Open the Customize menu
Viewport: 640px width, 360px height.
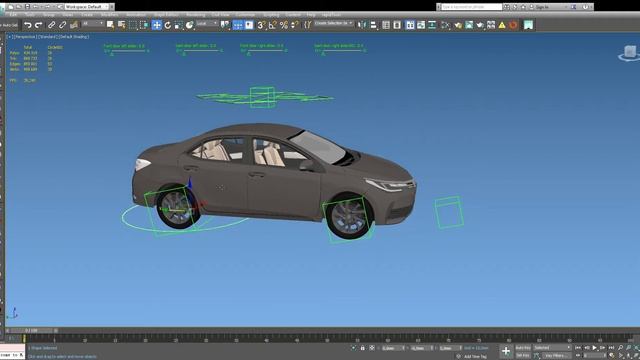pos(245,15)
